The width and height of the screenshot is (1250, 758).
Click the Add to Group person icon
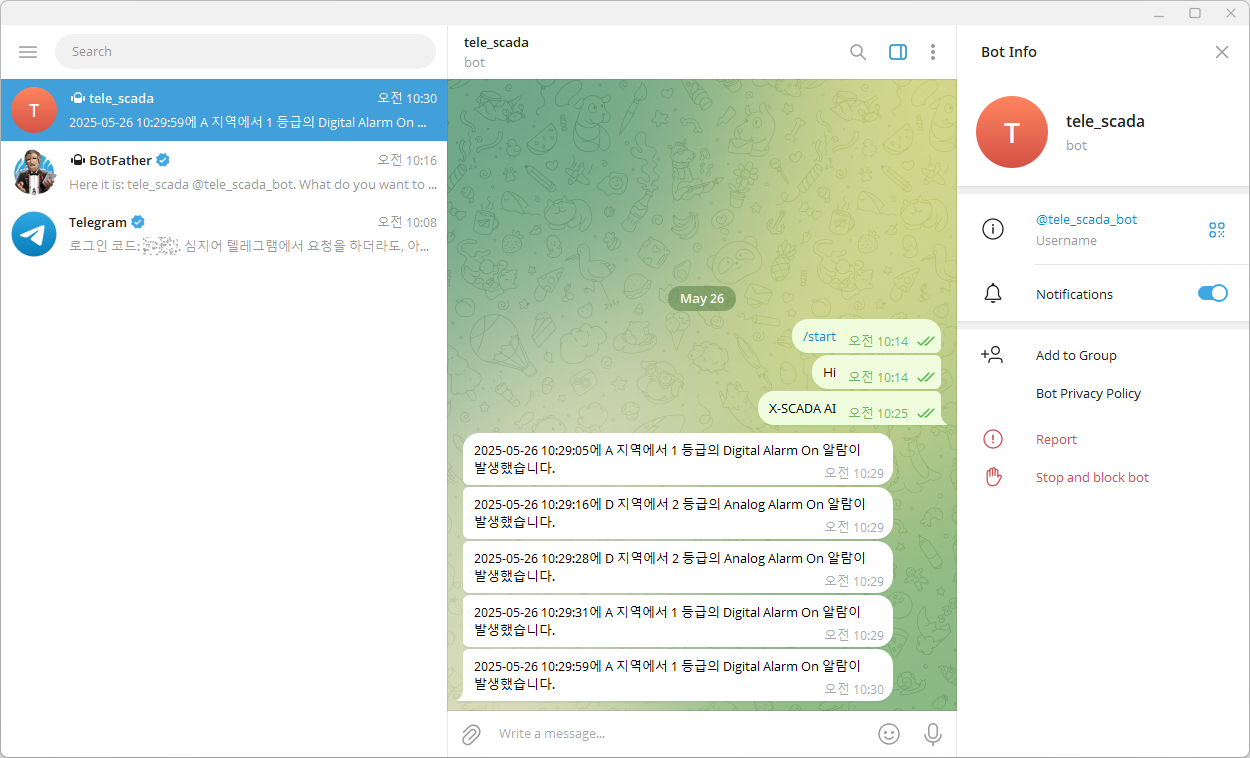pyautogui.click(x=992, y=355)
